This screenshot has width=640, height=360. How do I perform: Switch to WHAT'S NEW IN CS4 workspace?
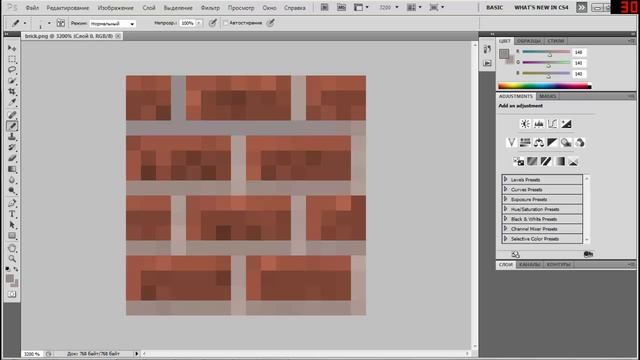click(541, 7)
